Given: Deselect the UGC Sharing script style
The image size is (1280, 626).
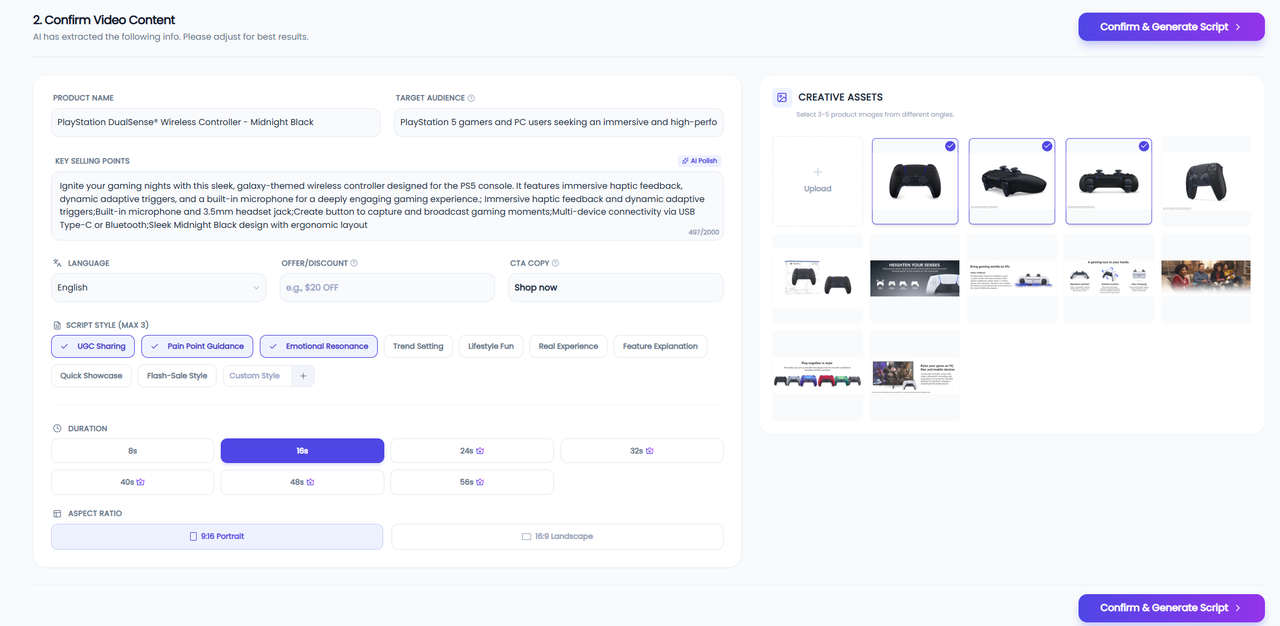Looking at the screenshot, I should point(93,346).
